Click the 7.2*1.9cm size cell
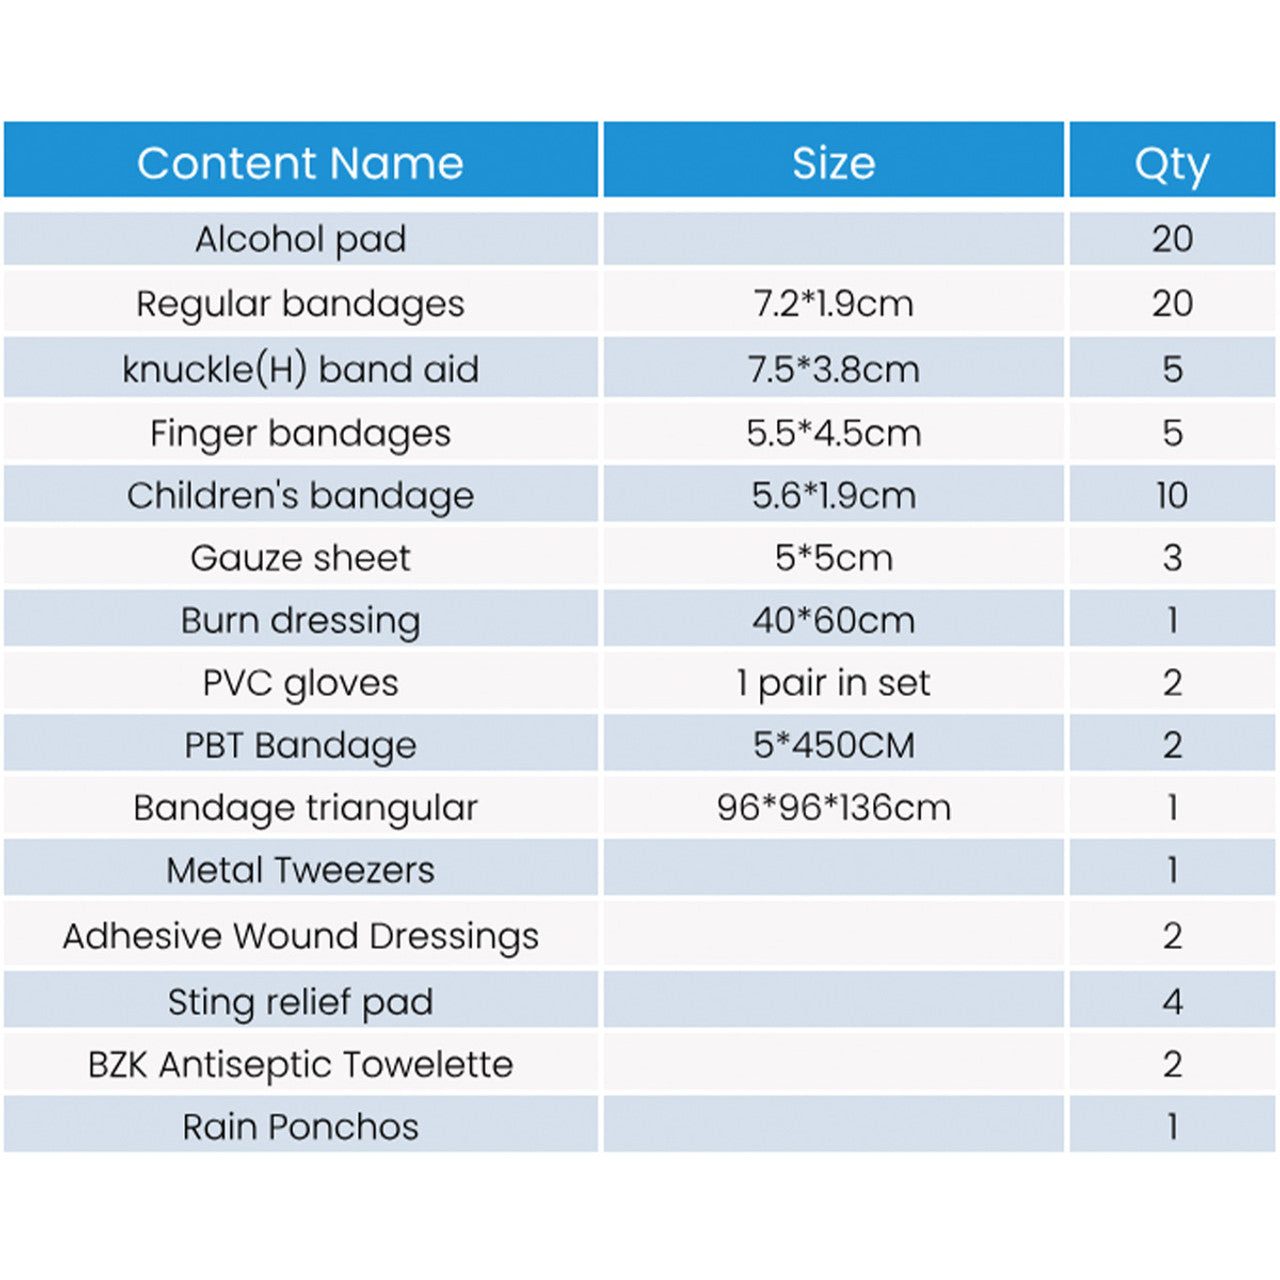The image size is (1280, 1280). click(x=833, y=303)
